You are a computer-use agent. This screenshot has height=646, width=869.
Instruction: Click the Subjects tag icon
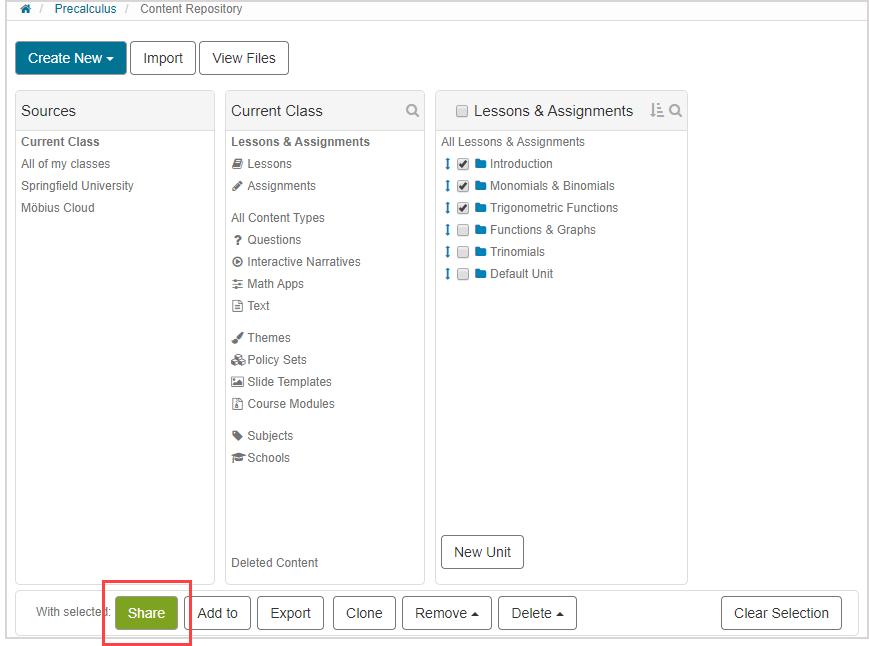click(x=238, y=436)
